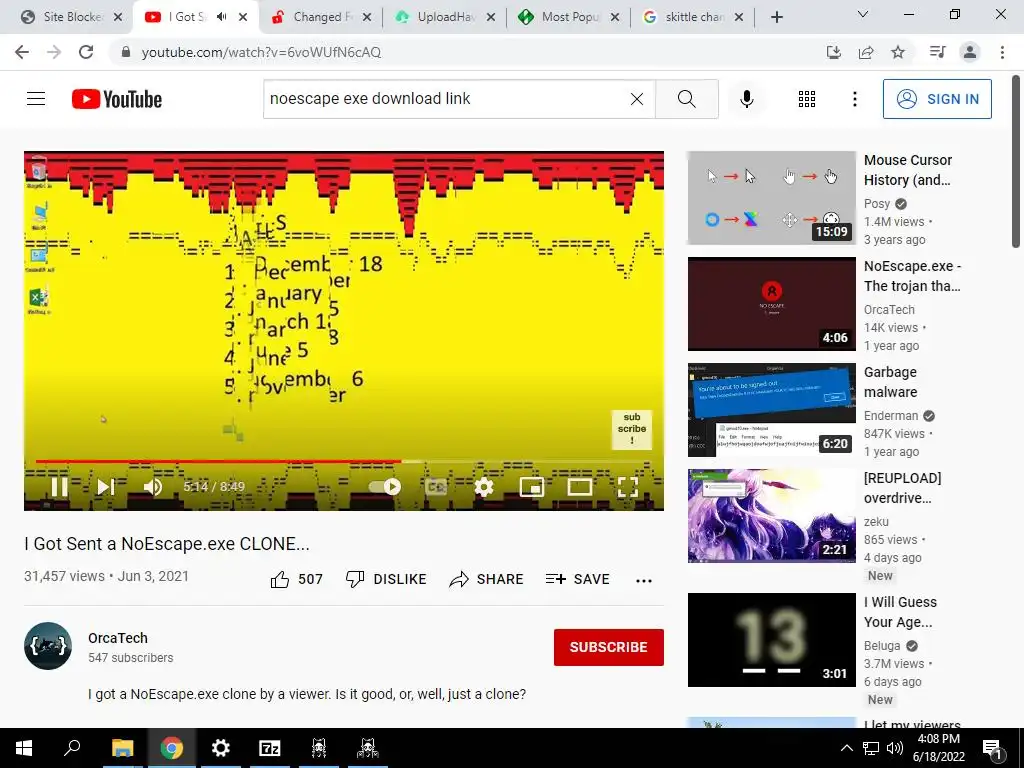Open Chrome profile avatar
This screenshot has width=1024, height=768.
pyautogui.click(x=970, y=52)
